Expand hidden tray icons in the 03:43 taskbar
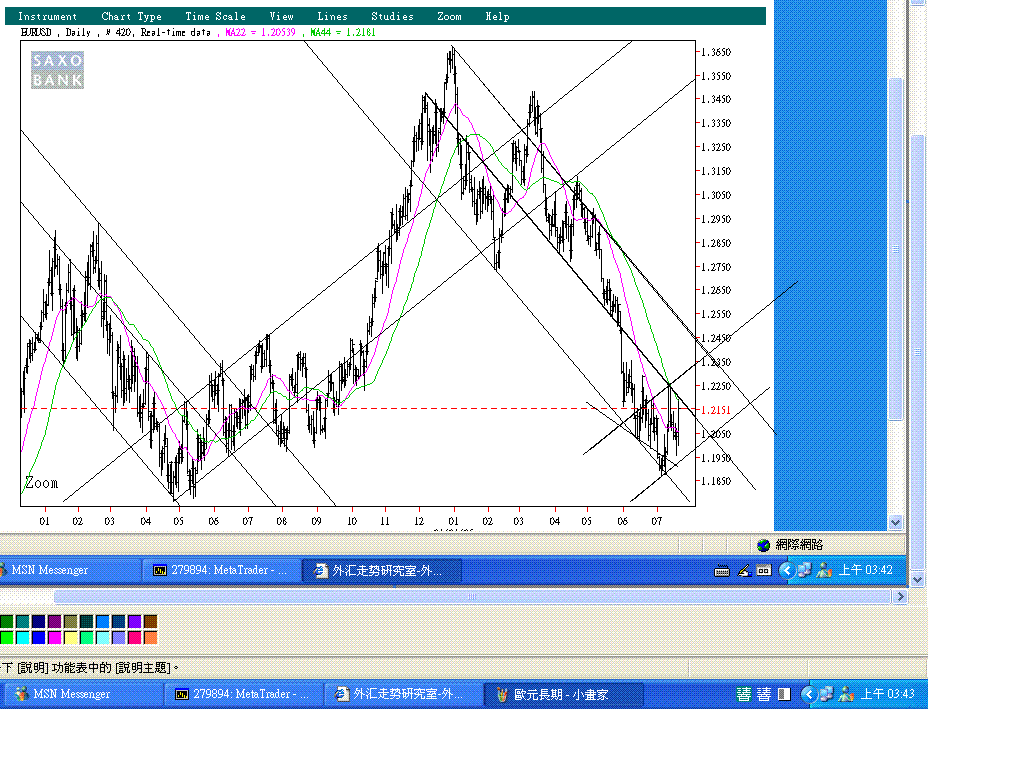This screenshot has width=1024, height=768. click(x=808, y=694)
